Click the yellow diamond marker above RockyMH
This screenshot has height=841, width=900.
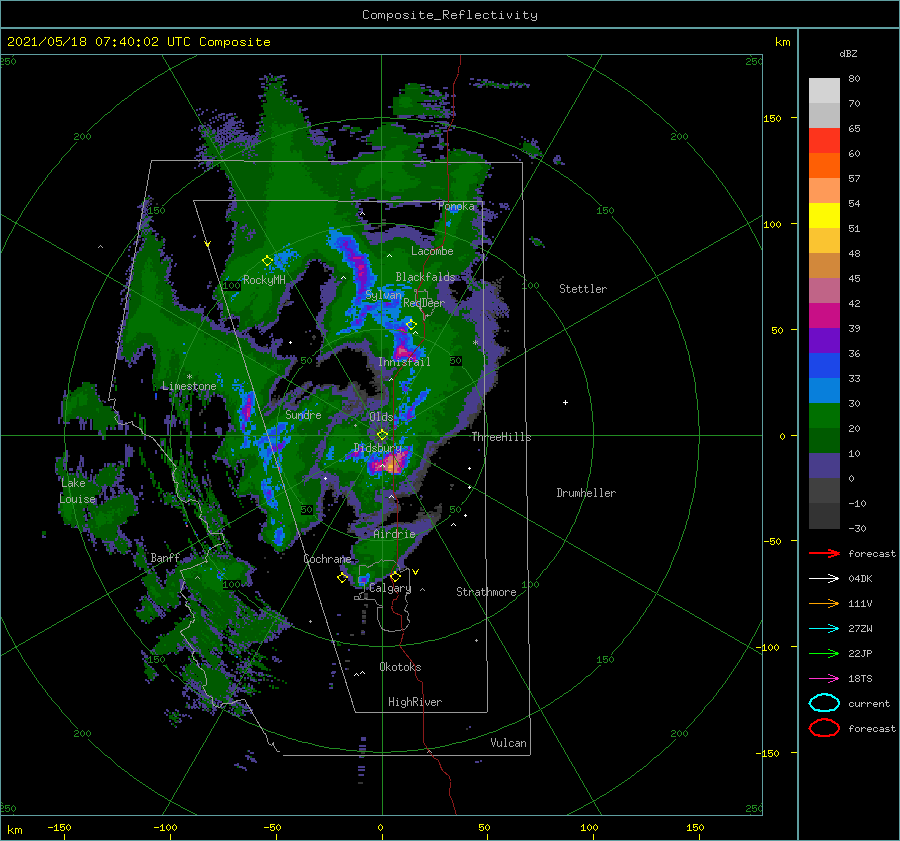point(267,261)
